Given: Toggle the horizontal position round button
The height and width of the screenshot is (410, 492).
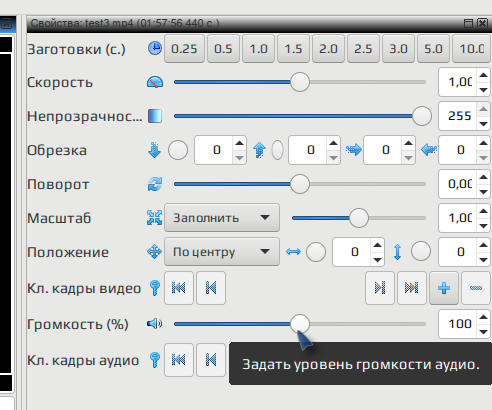Looking at the screenshot, I should click(x=316, y=252).
